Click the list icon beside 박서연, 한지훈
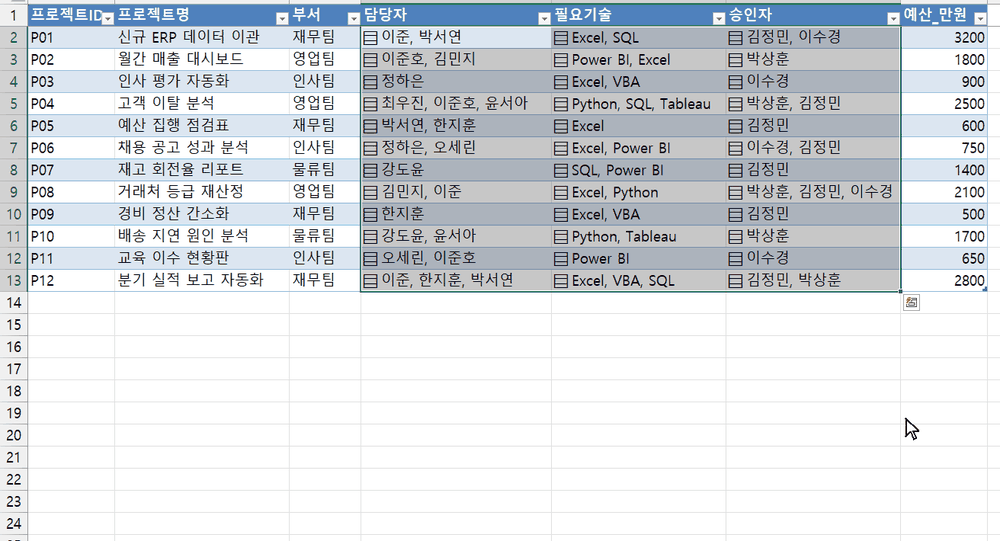1000x541 pixels. tap(370, 126)
